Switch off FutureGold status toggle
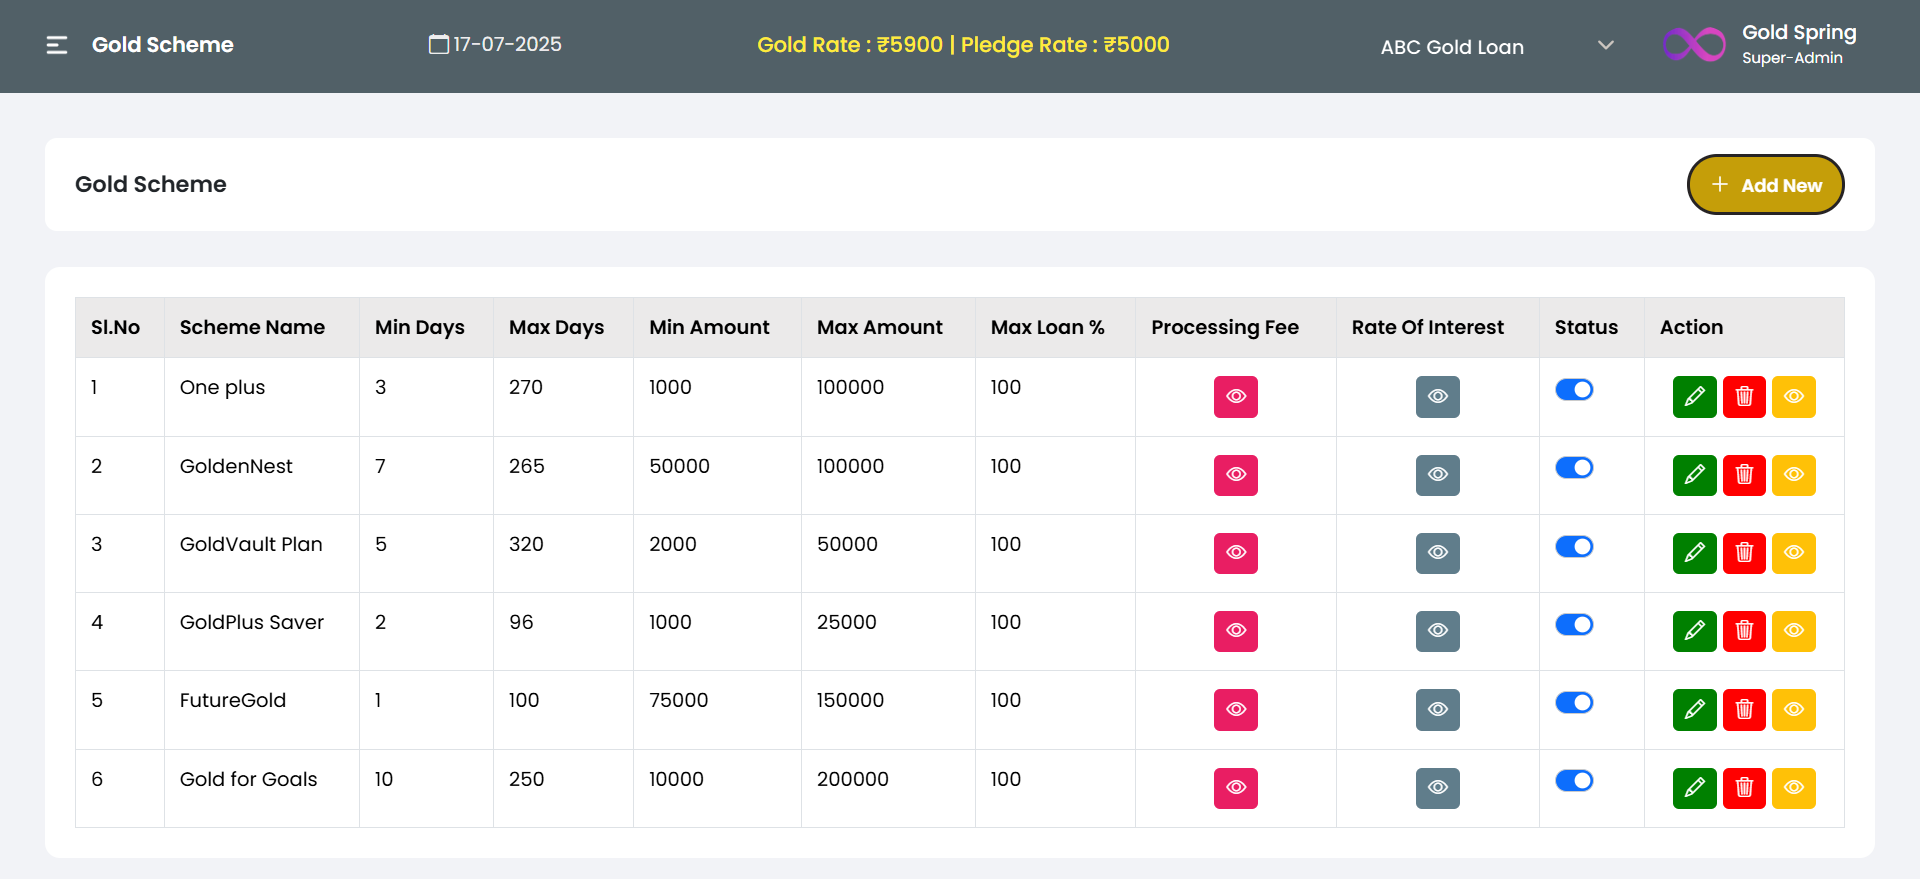The image size is (1920, 879). 1574,702
